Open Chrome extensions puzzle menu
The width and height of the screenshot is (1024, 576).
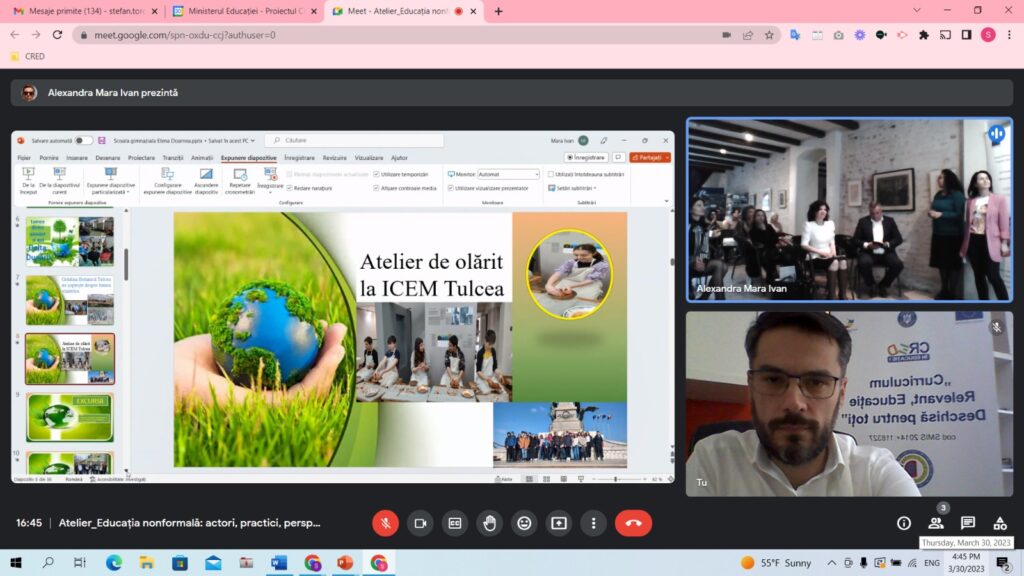[x=924, y=34]
